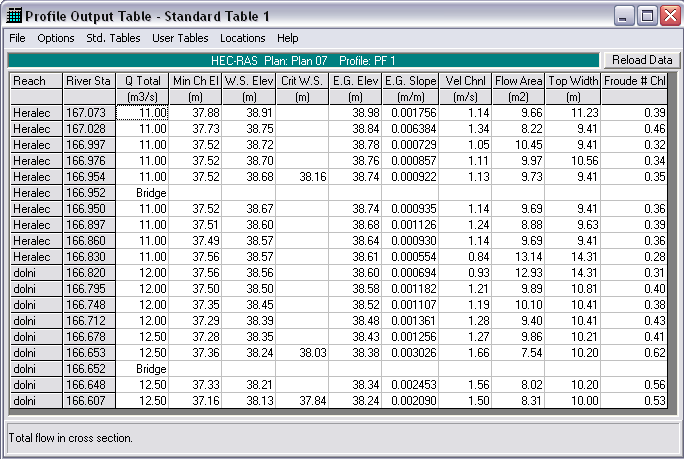
Task: Click Flow Area value 7.54
Action: [518, 353]
